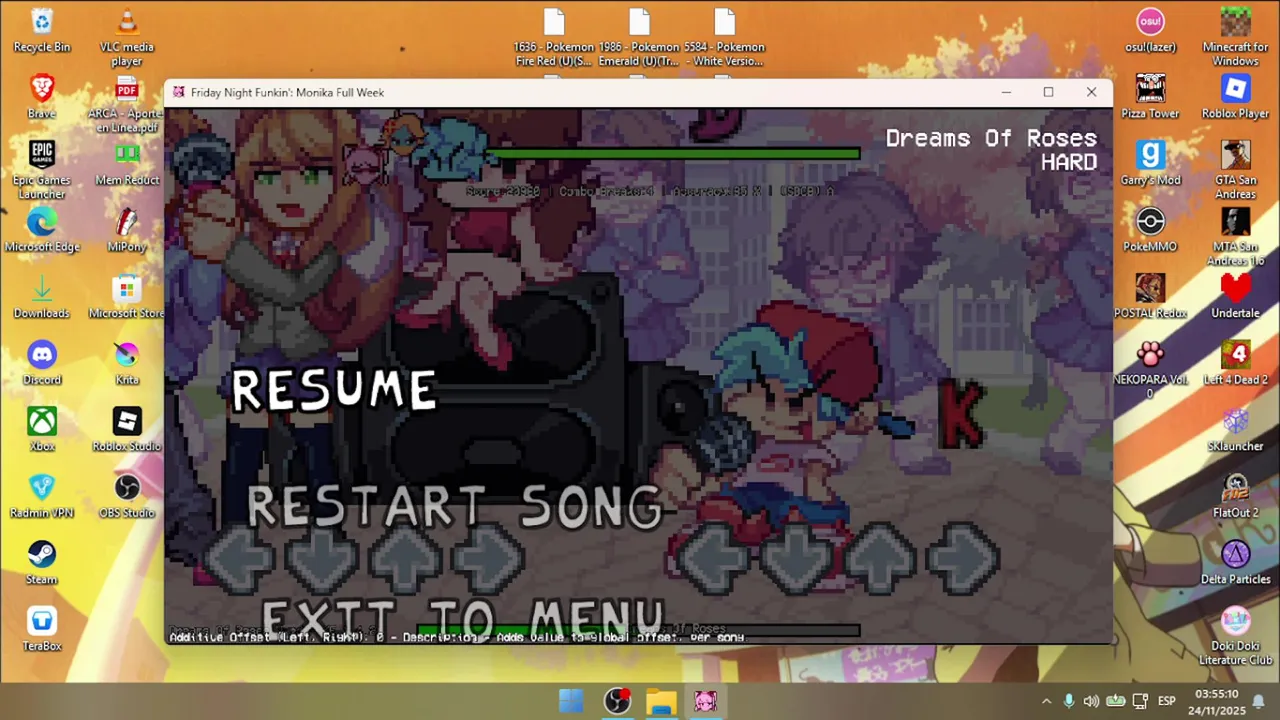Open notifications bell icon
1280x720 pixels.
tap(1258, 701)
